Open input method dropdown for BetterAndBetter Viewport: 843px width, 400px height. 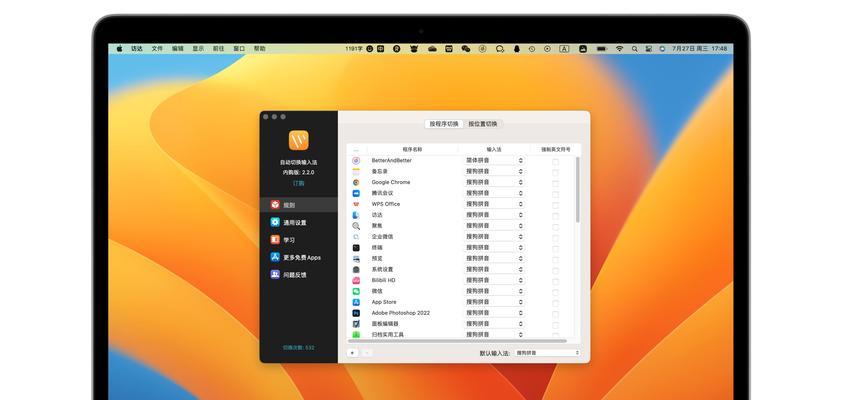(x=494, y=160)
